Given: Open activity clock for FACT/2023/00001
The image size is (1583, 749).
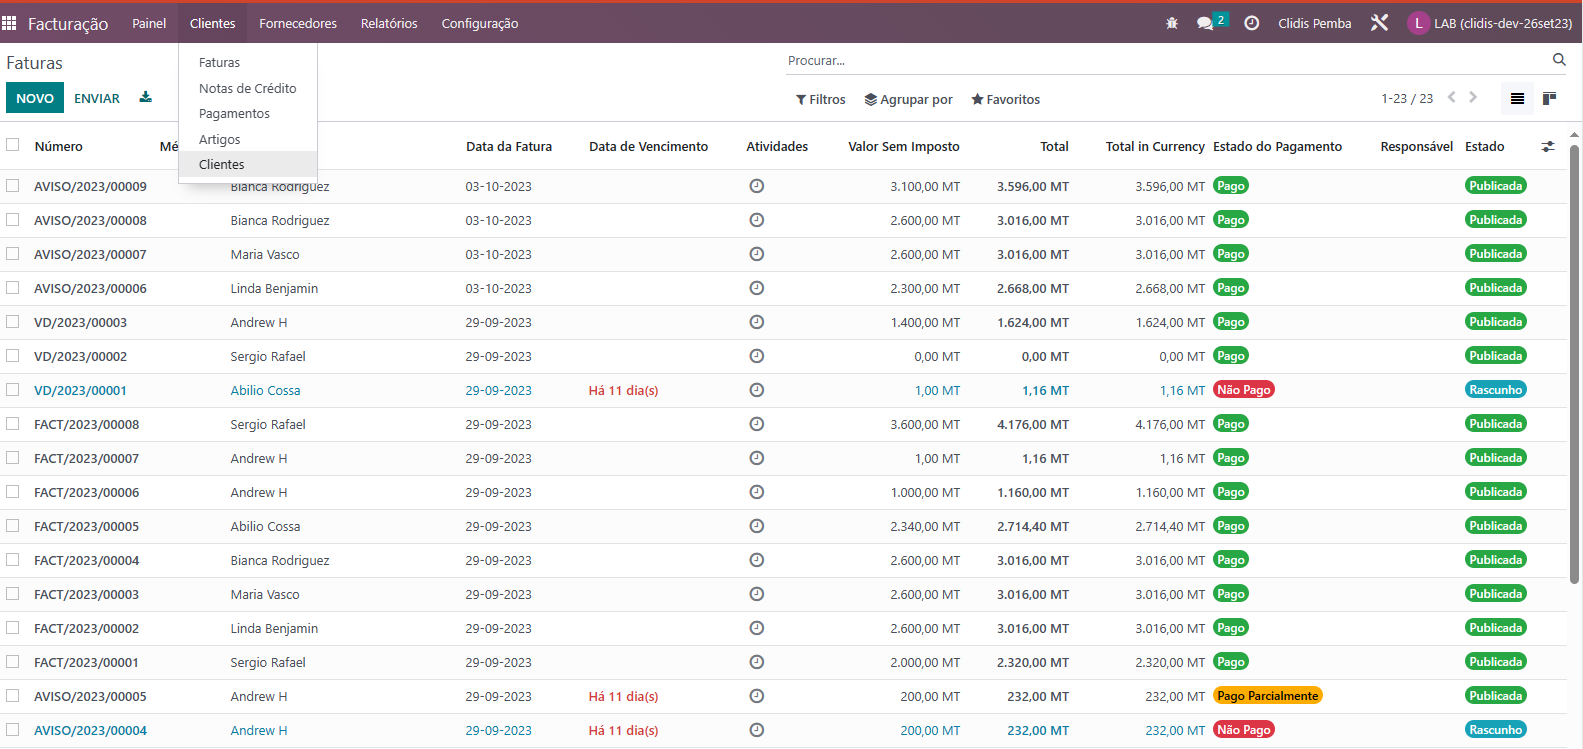Looking at the screenshot, I should pos(757,662).
